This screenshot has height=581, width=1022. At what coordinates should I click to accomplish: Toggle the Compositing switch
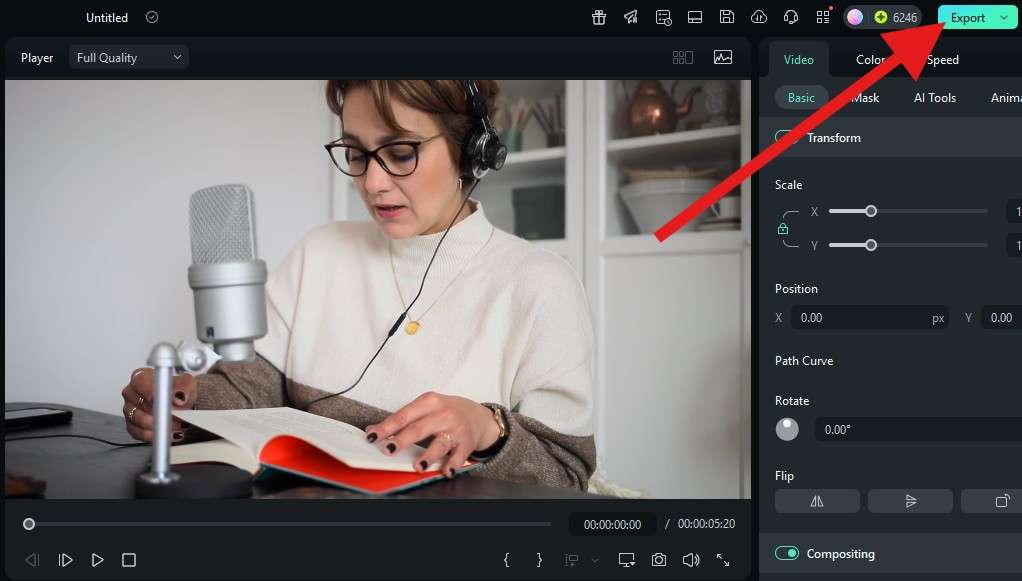[x=787, y=553]
